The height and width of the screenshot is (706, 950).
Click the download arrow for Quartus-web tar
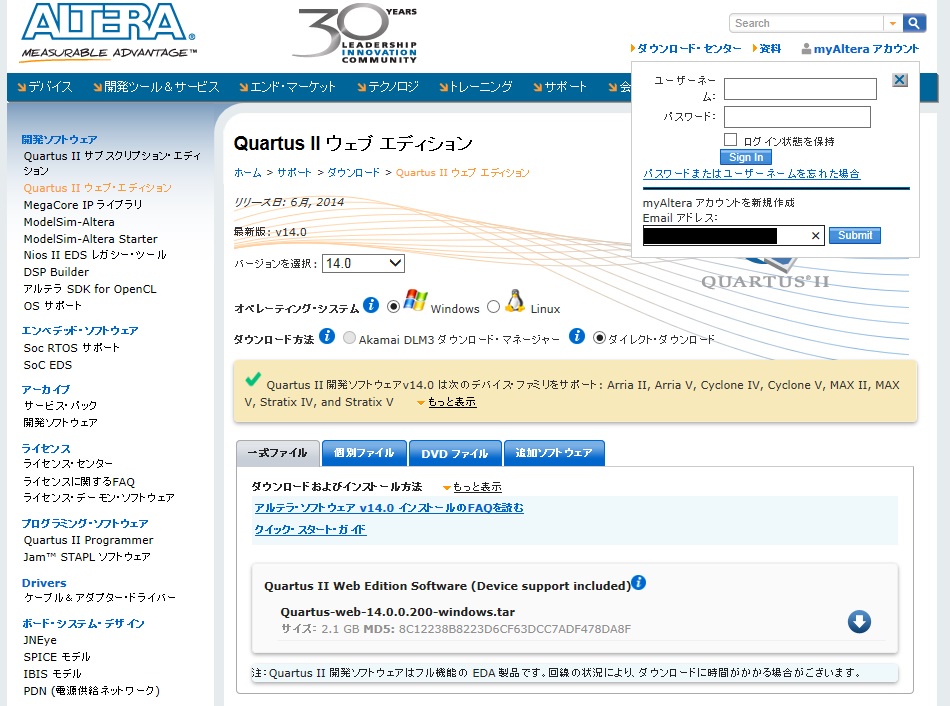pyautogui.click(x=859, y=621)
